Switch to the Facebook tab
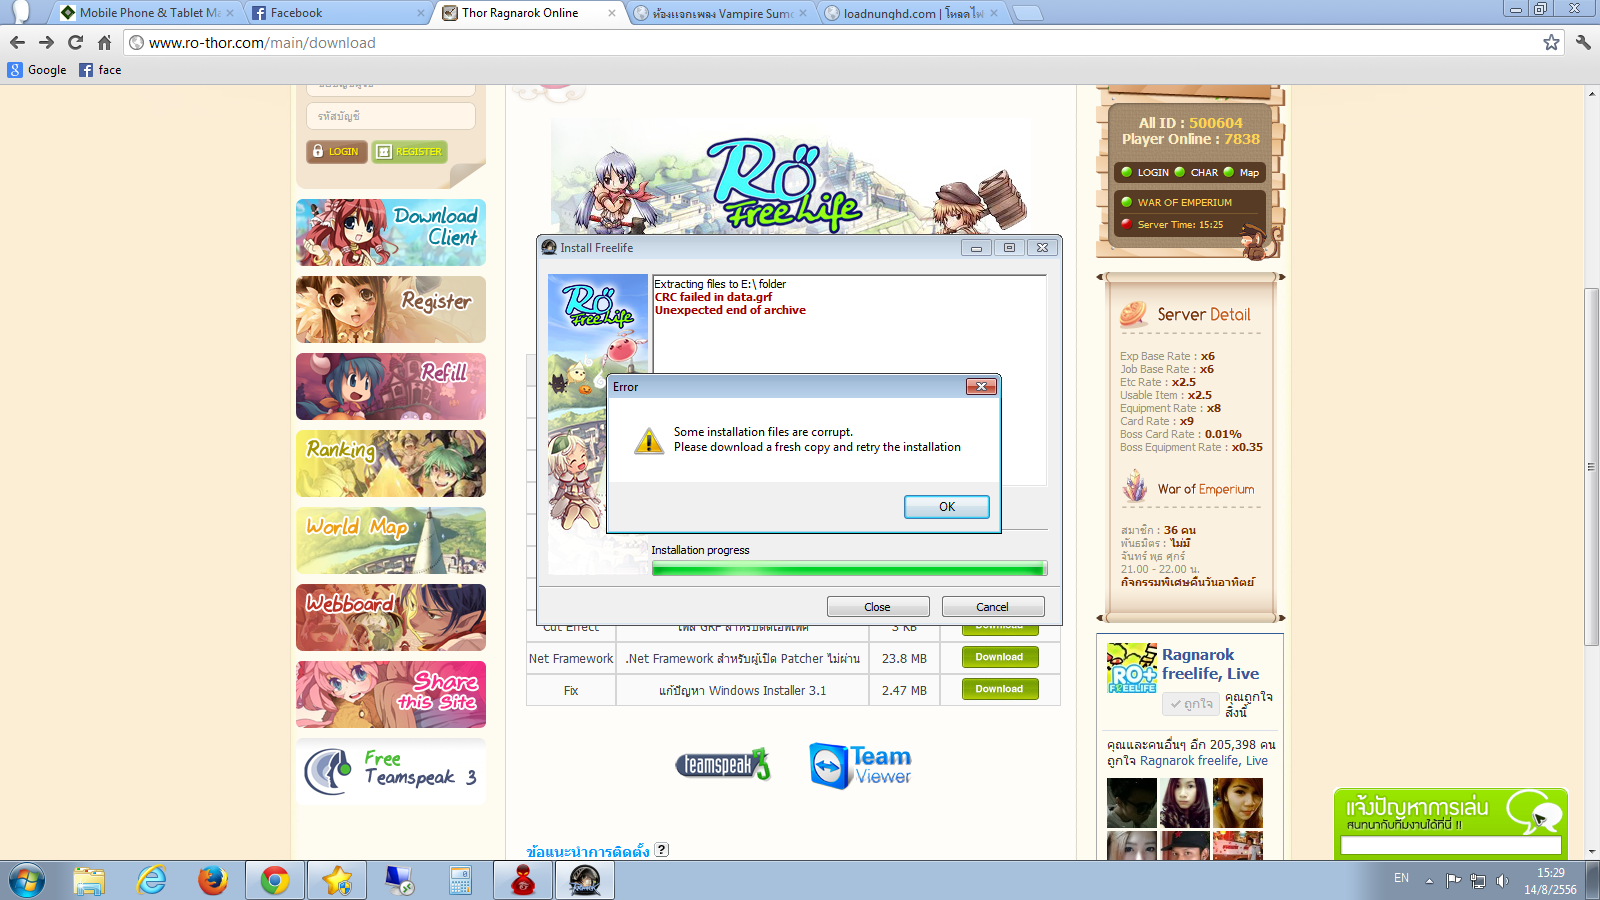The width and height of the screenshot is (1600, 900). (x=338, y=13)
